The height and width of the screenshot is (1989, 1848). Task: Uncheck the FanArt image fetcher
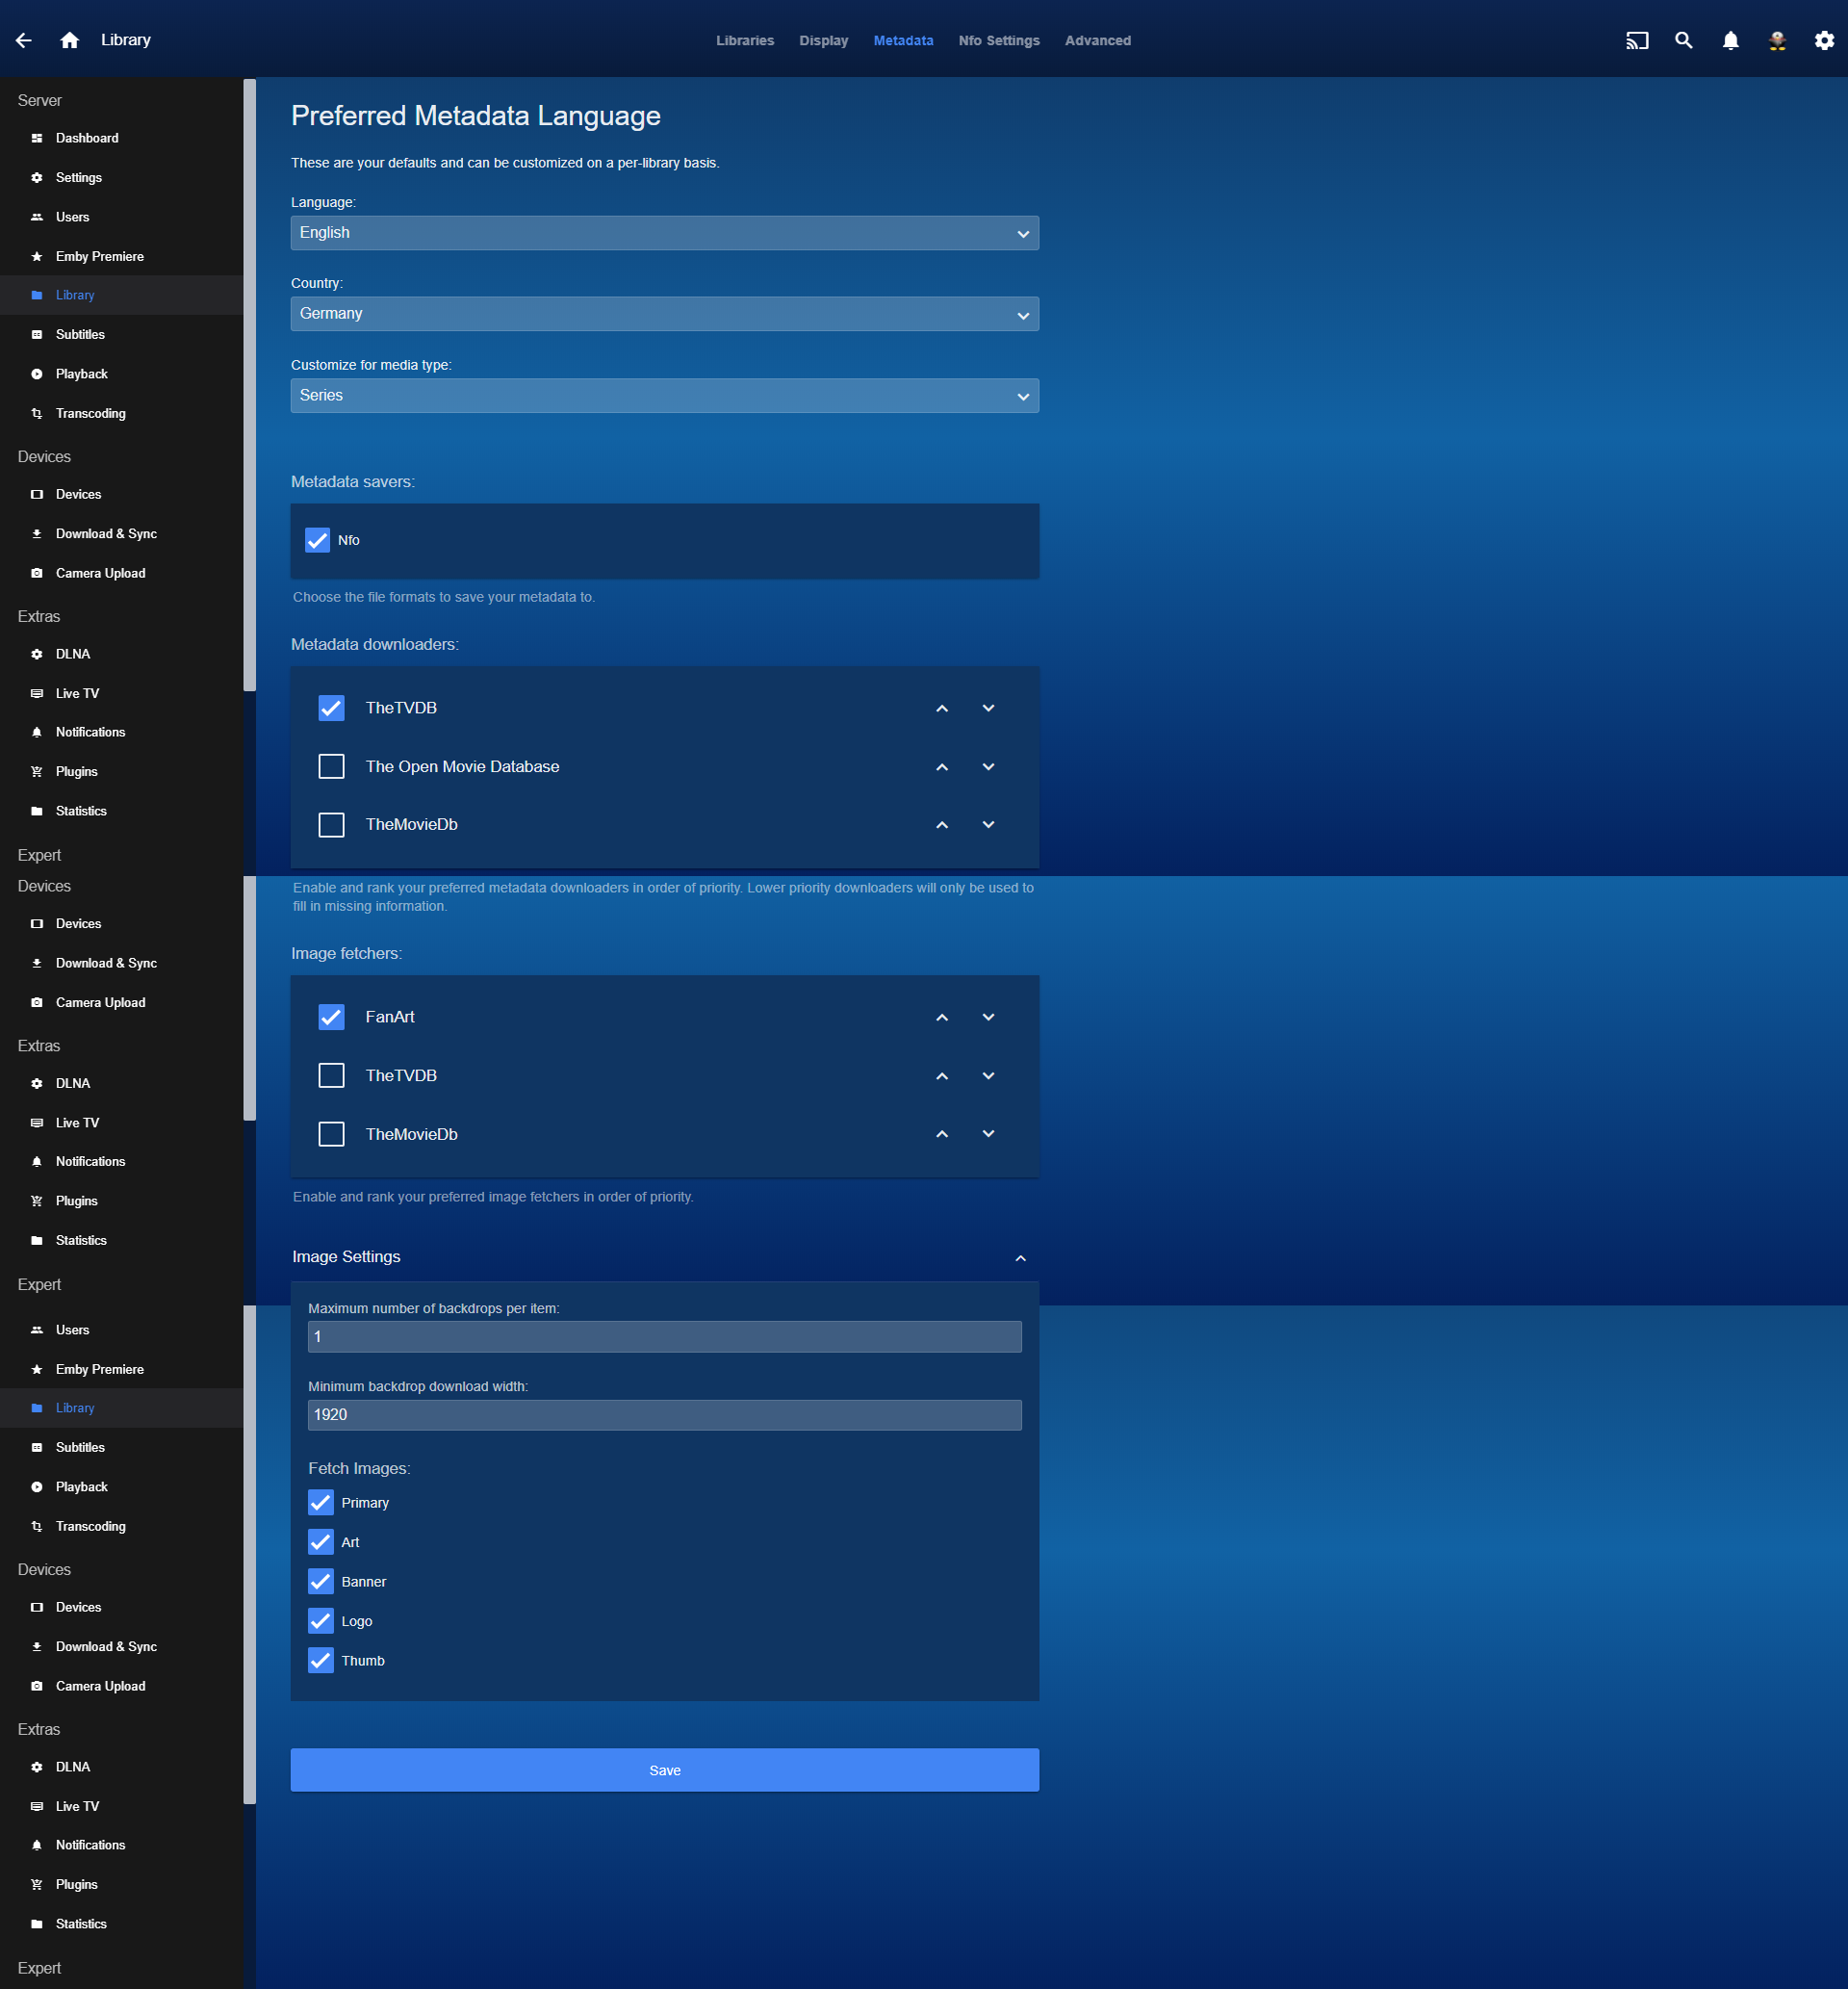coord(331,1017)
